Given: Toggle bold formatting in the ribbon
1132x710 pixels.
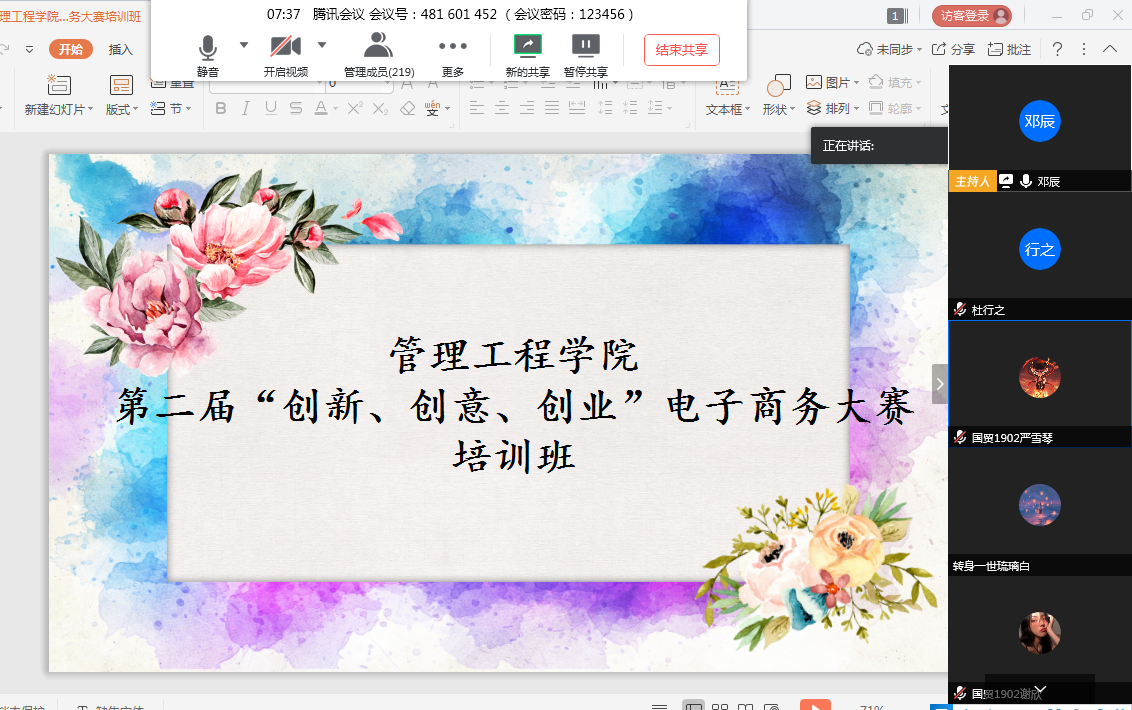Looking at the screenshot, I should [x=221, y=109].
